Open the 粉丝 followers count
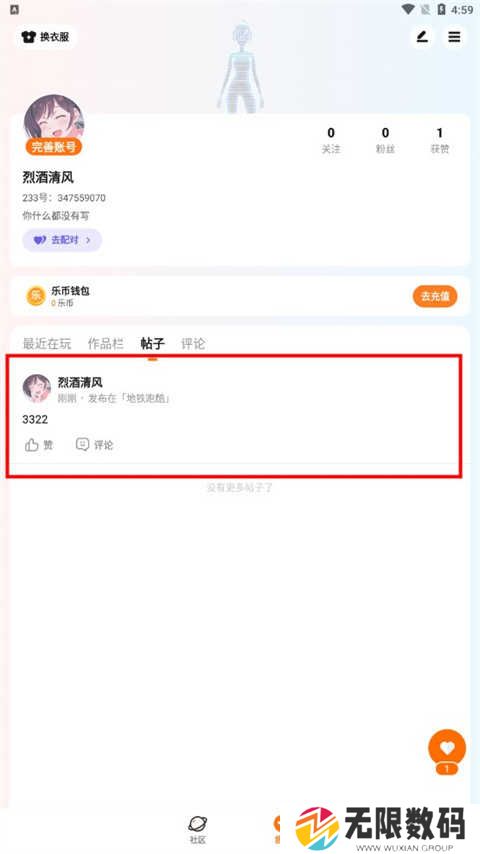 pos(385,140)
